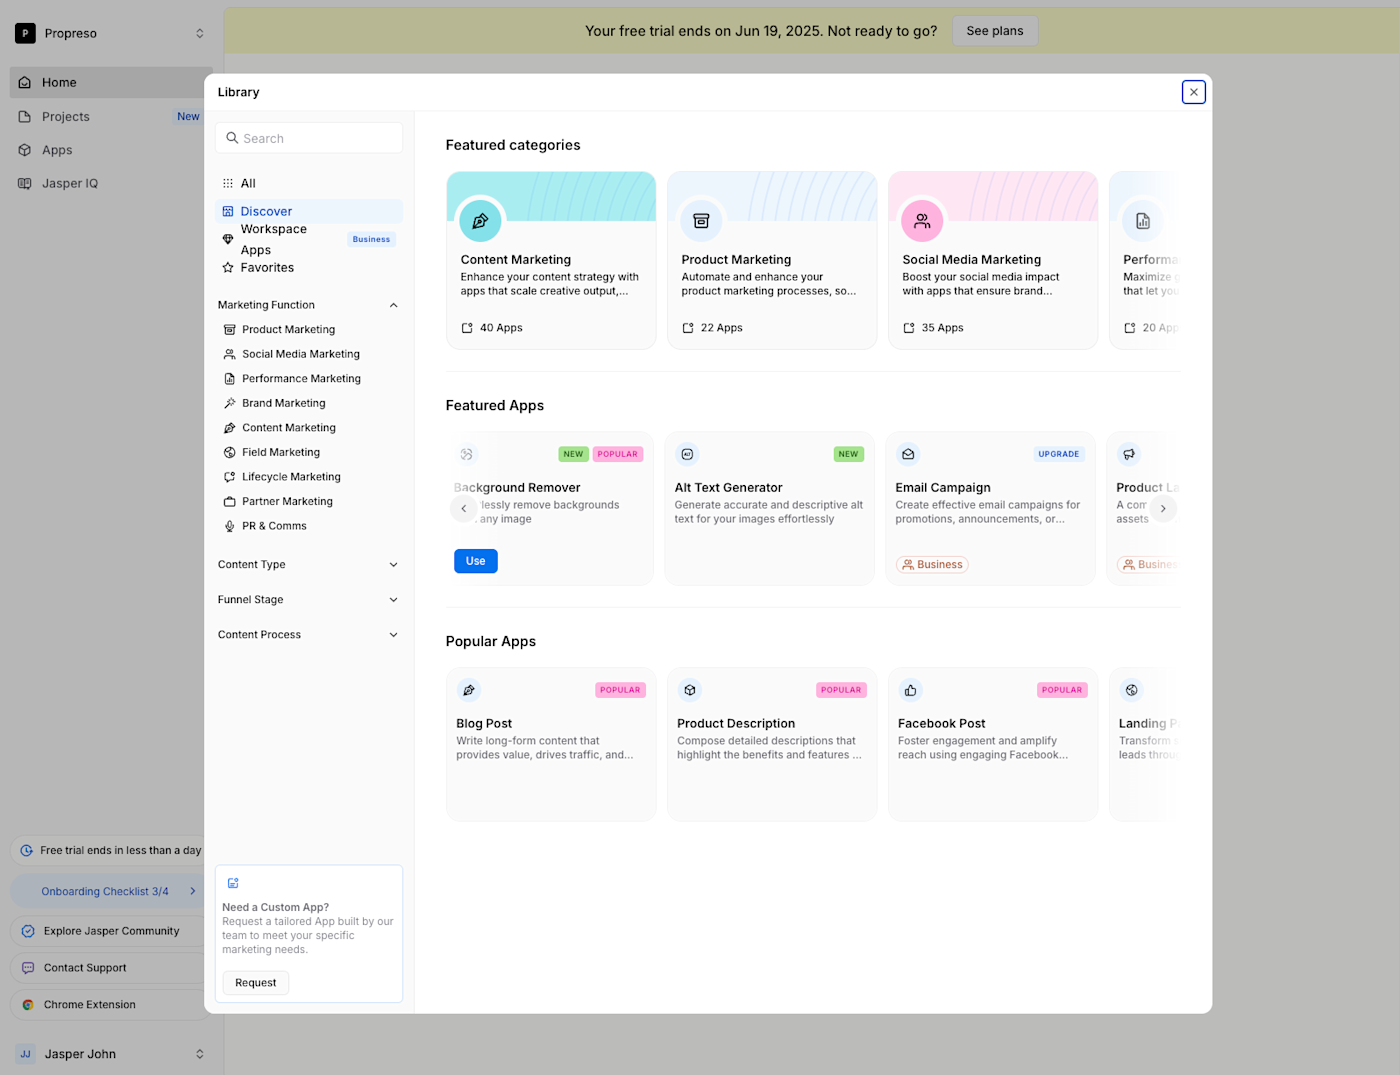Image resolution: width=1400 pixels, height=1075 pixels.
Task: Click the Home icon in the main sidebar
Action: point(25,83)
